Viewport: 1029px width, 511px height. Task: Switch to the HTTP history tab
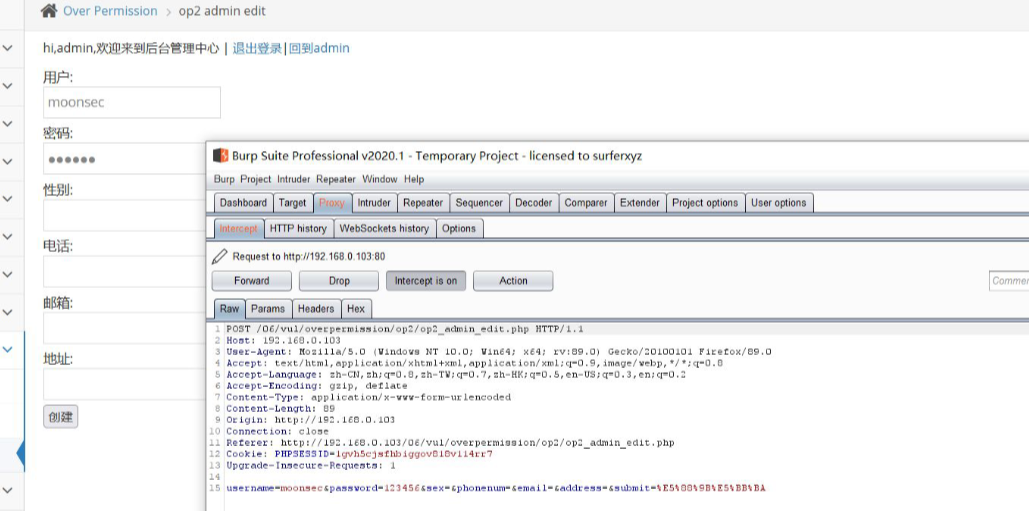coord(297,229)
